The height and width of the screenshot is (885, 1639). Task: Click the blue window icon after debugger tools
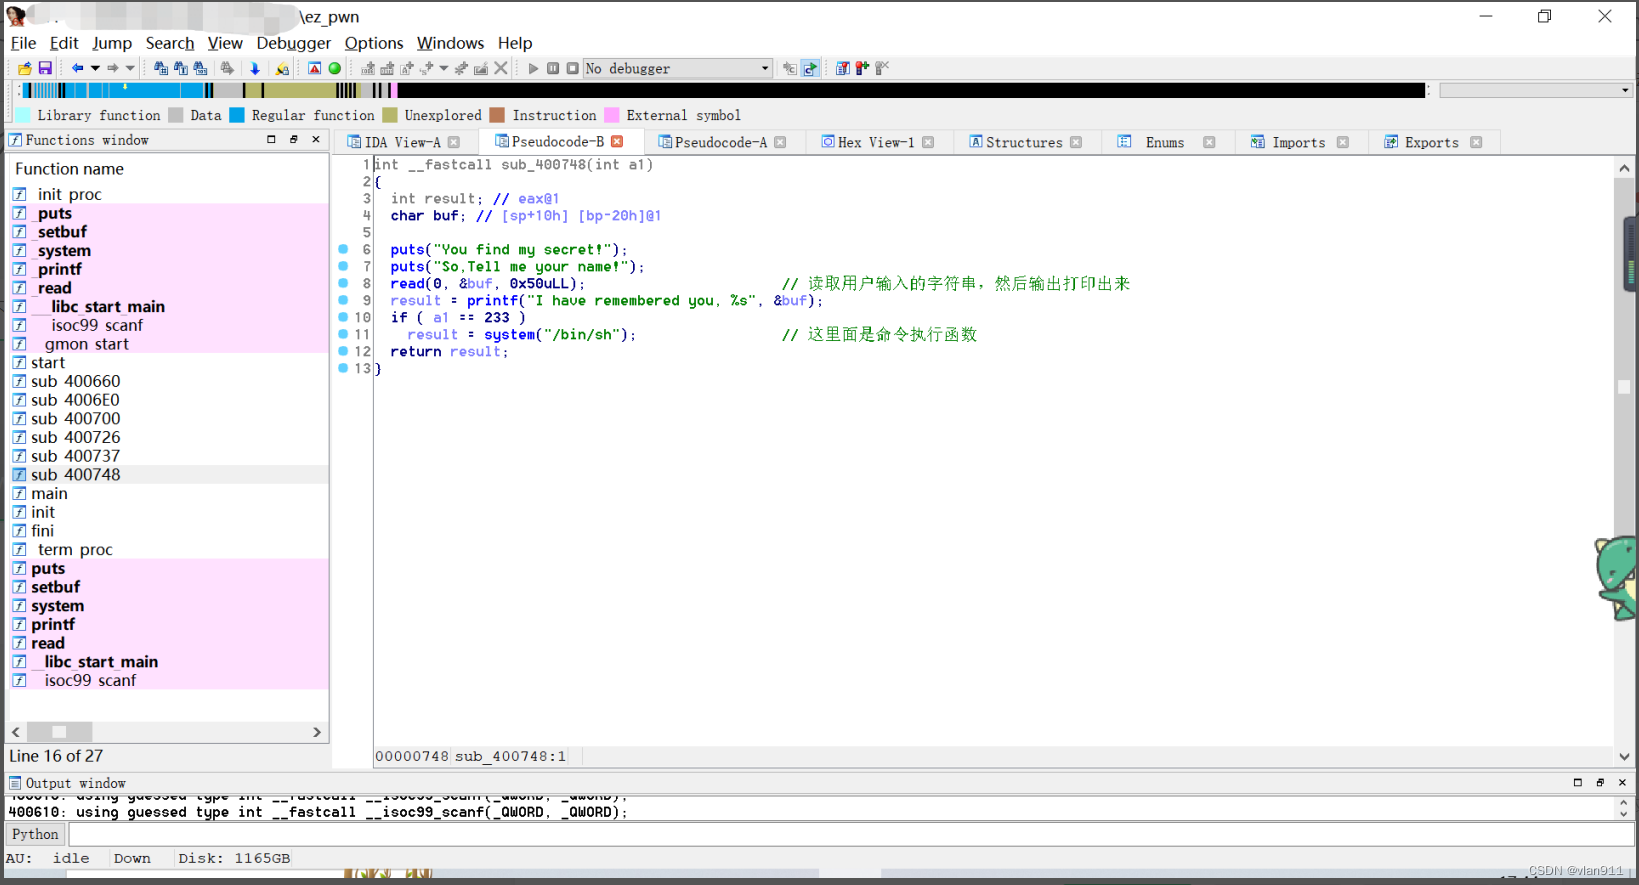[x=842, y=68]
